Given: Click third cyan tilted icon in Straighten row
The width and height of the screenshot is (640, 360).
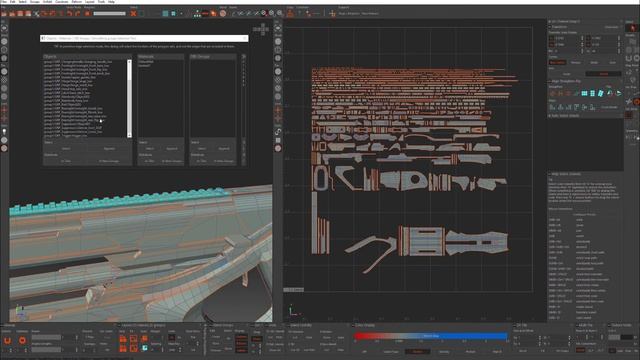Looking at the screenshot, I should pos(600,93).
